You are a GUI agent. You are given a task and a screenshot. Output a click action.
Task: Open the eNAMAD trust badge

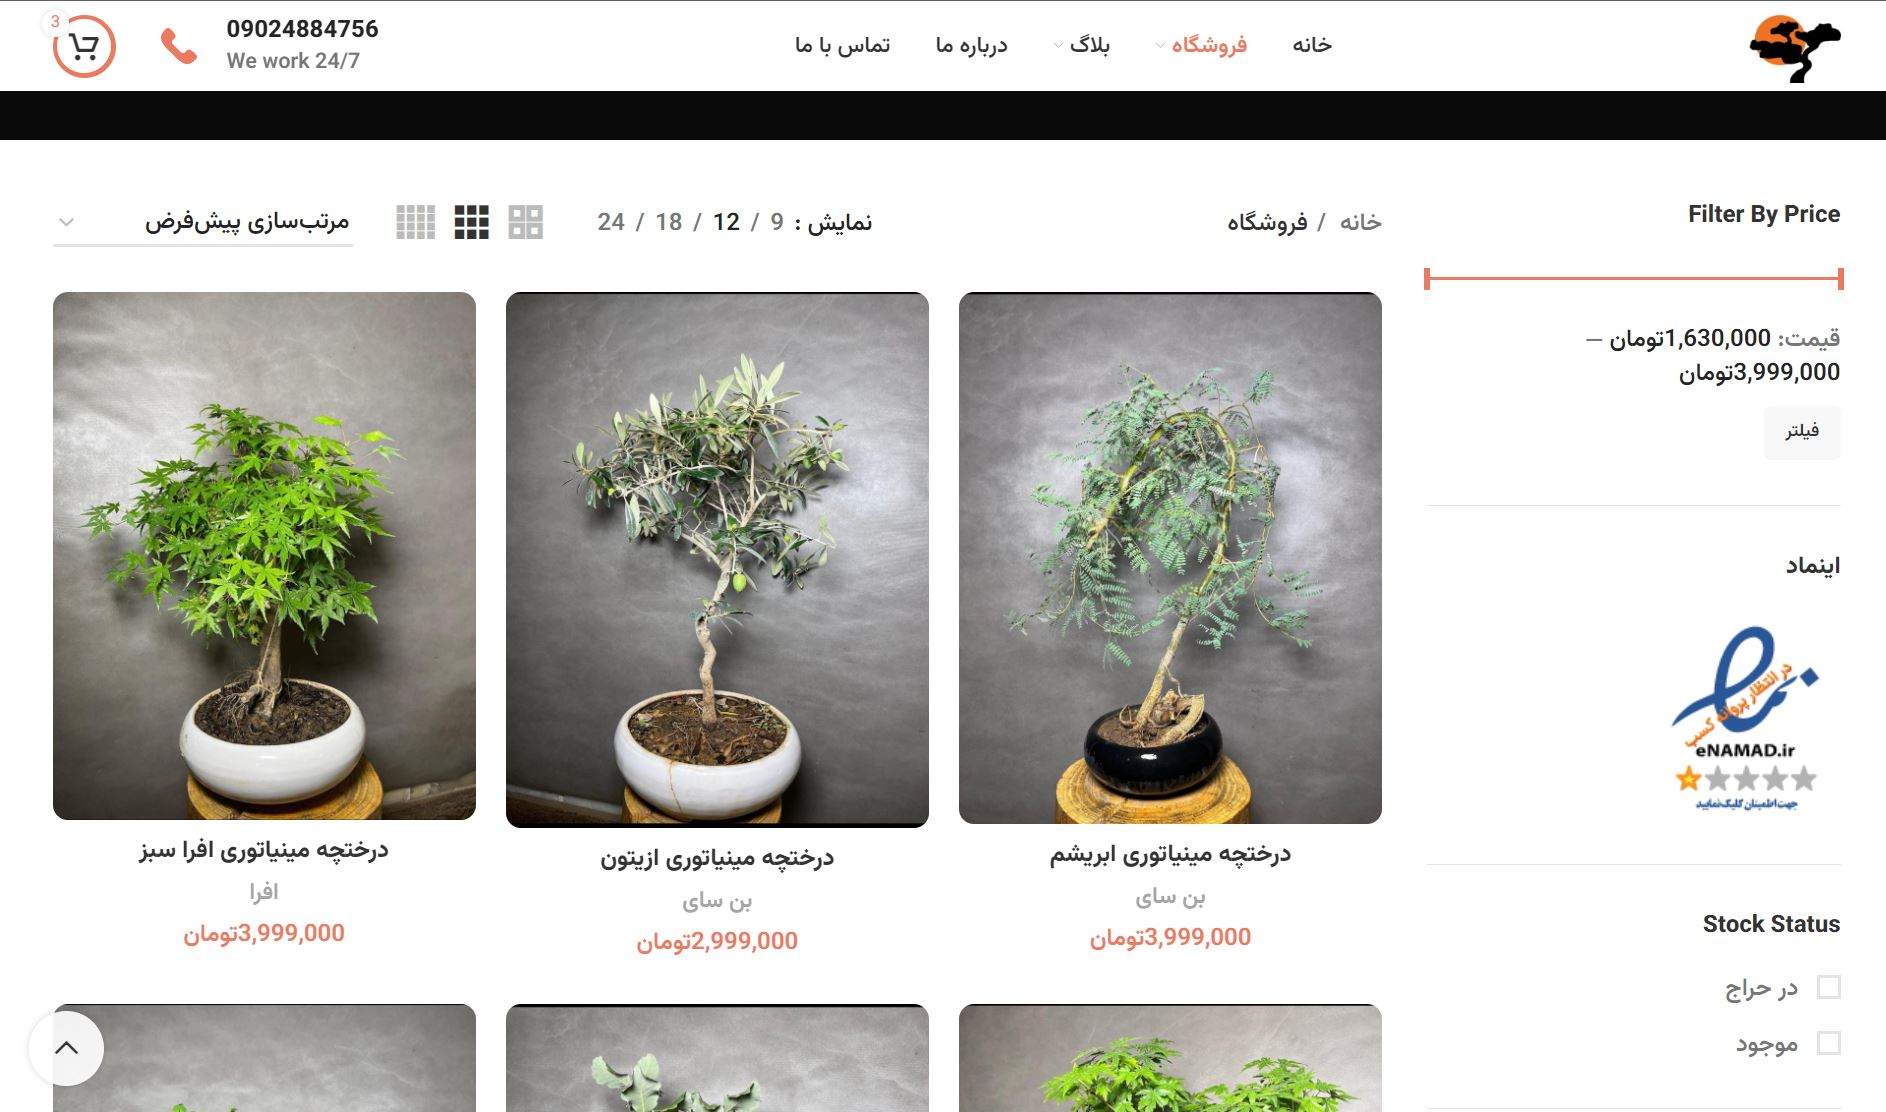[x=1745, y=718]
